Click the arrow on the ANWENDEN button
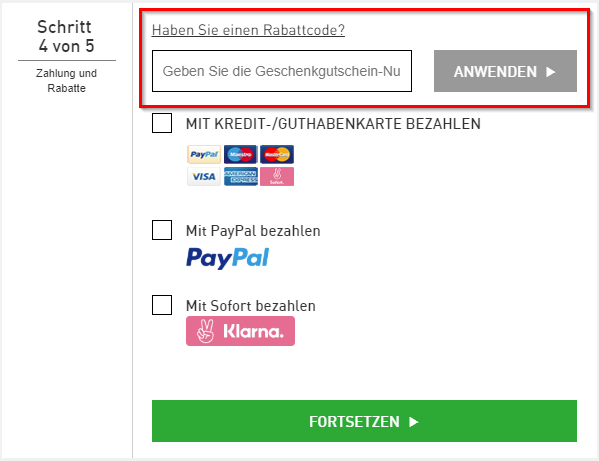 click(550, 72)
